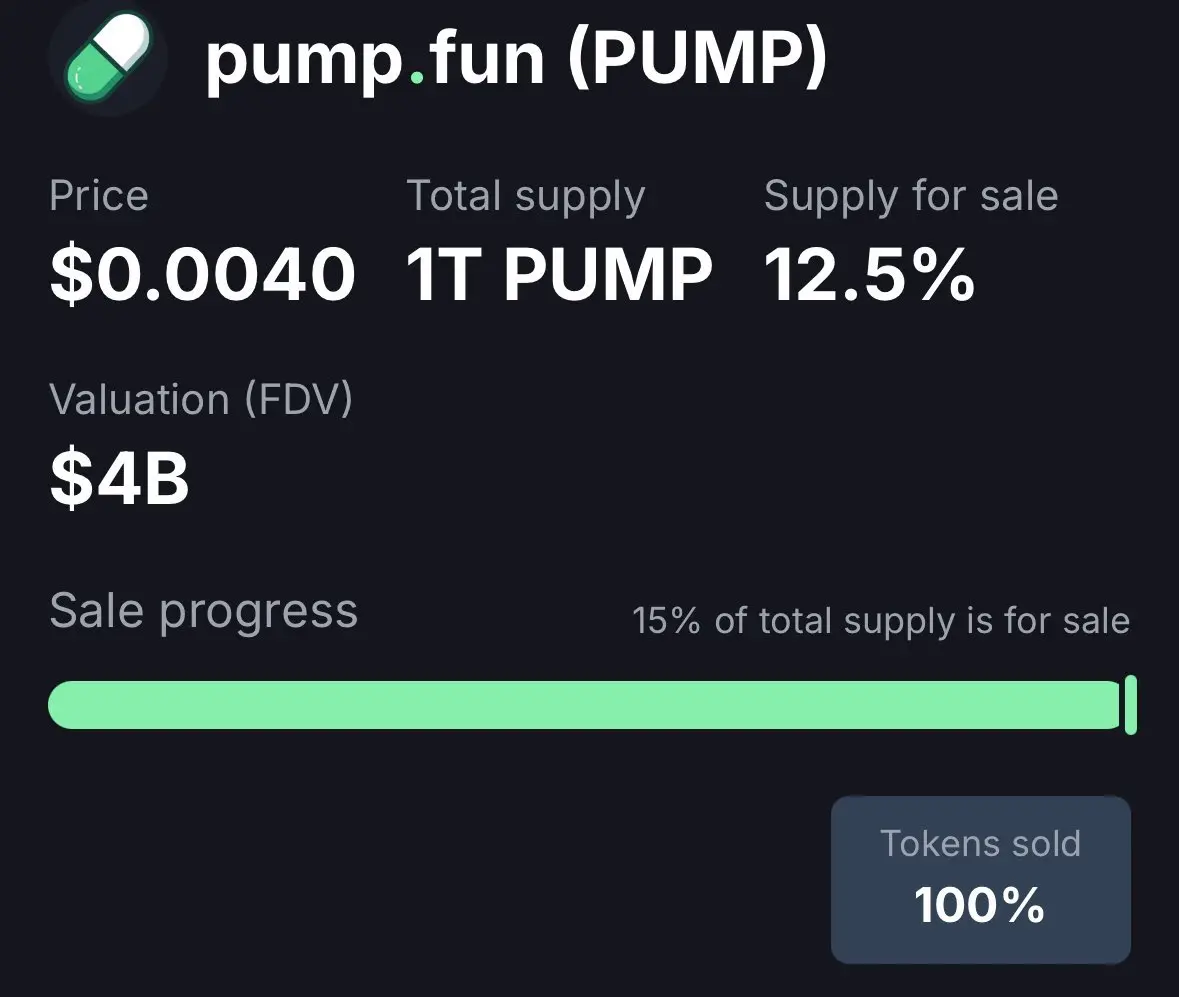The height and width of the screenshot is (997, 1179).
Task: Select the $0.0040 price value
Action: [x=202, y=274]
